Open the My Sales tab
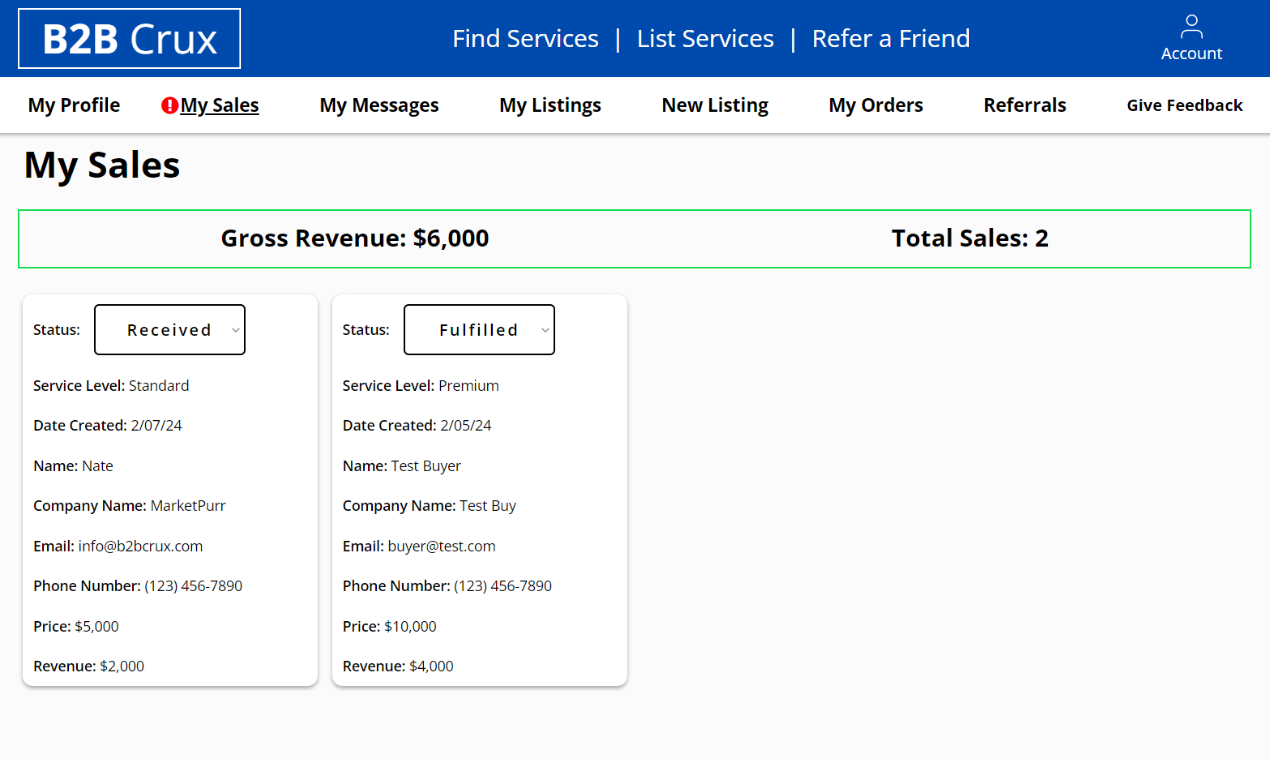Image resolution: width=1270 pixels, height=760 pixels. click(220, 105)
